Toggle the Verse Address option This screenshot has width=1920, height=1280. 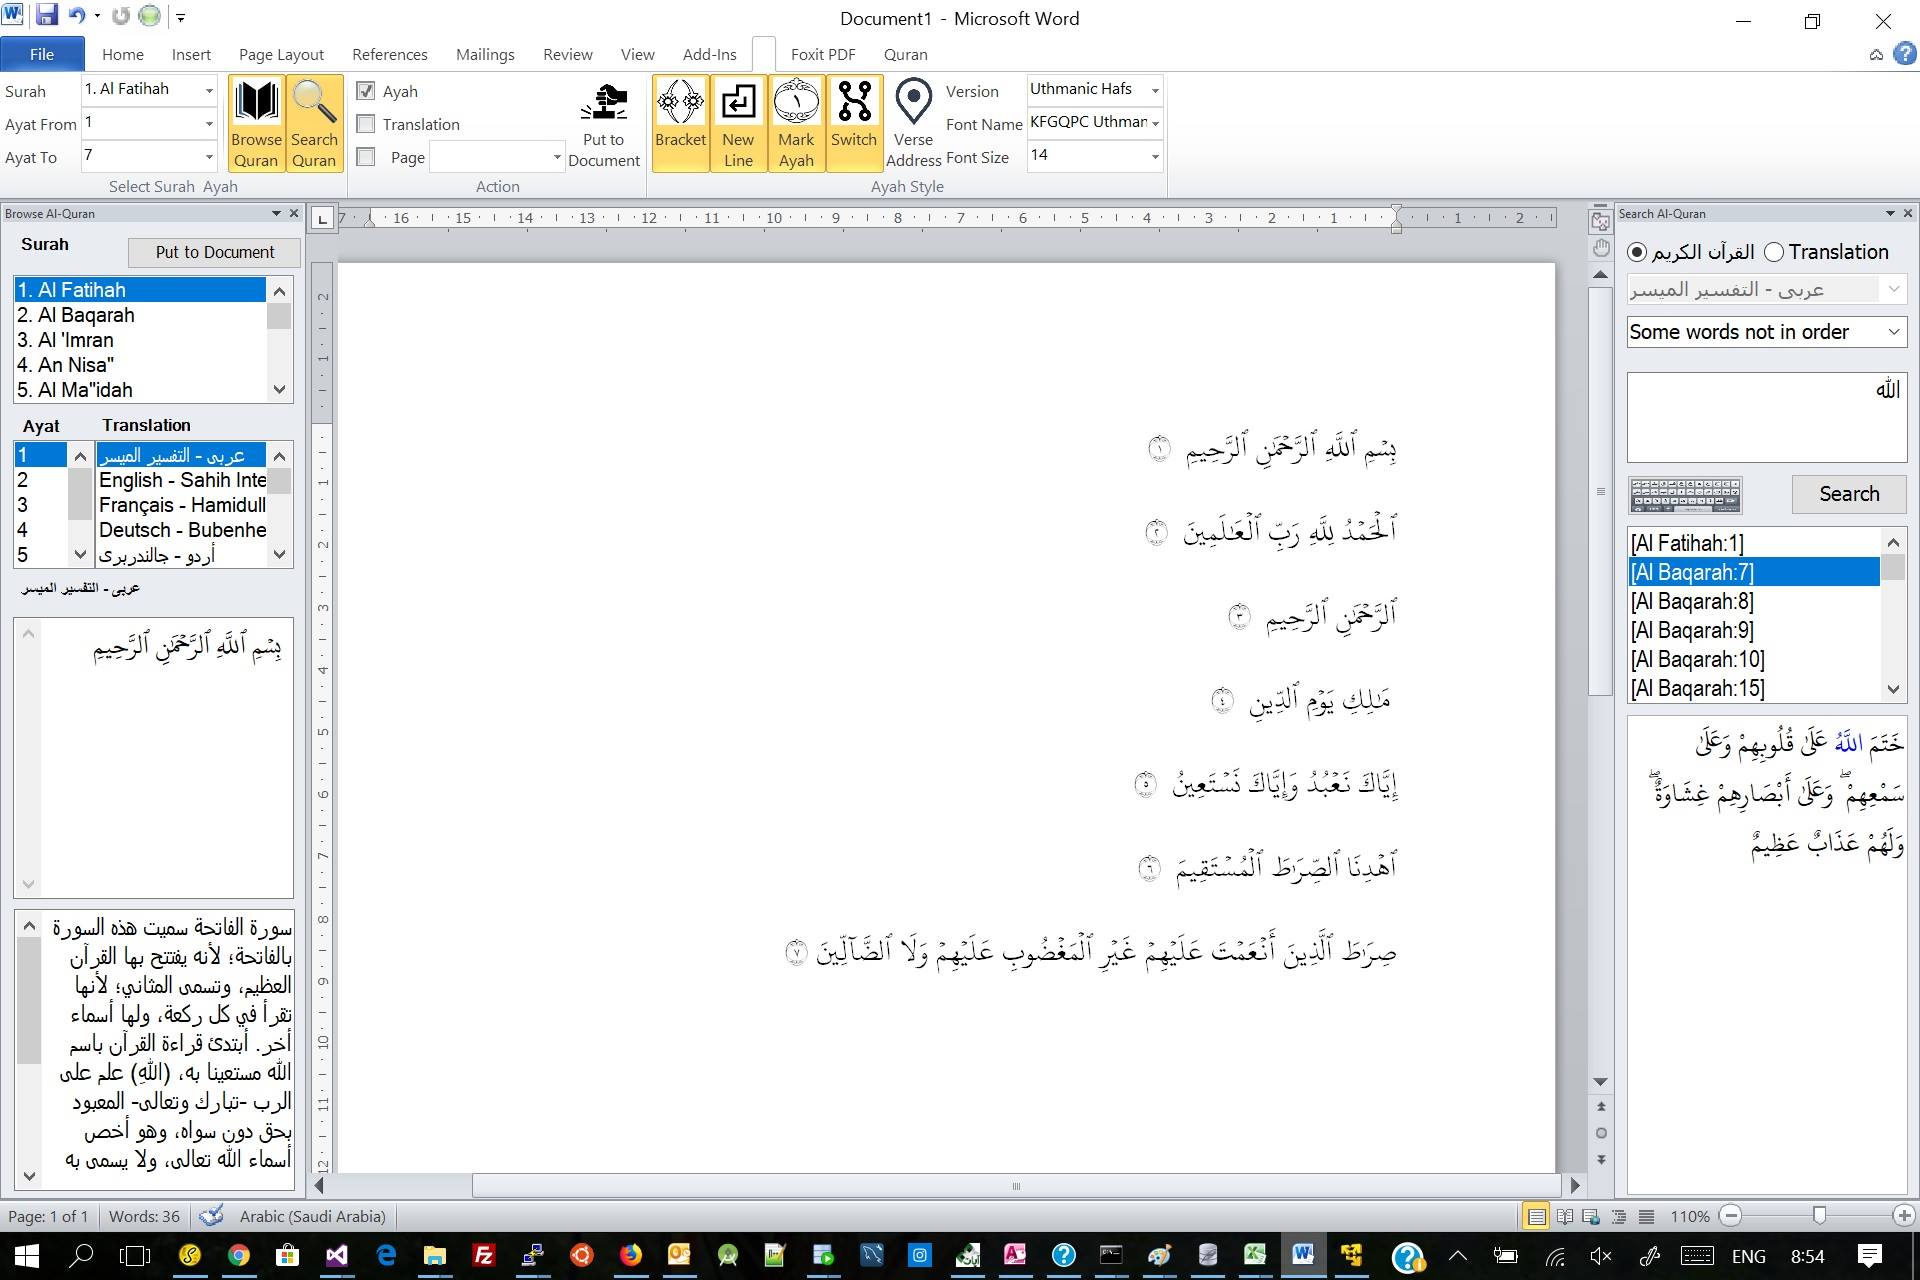pos(913,123)
